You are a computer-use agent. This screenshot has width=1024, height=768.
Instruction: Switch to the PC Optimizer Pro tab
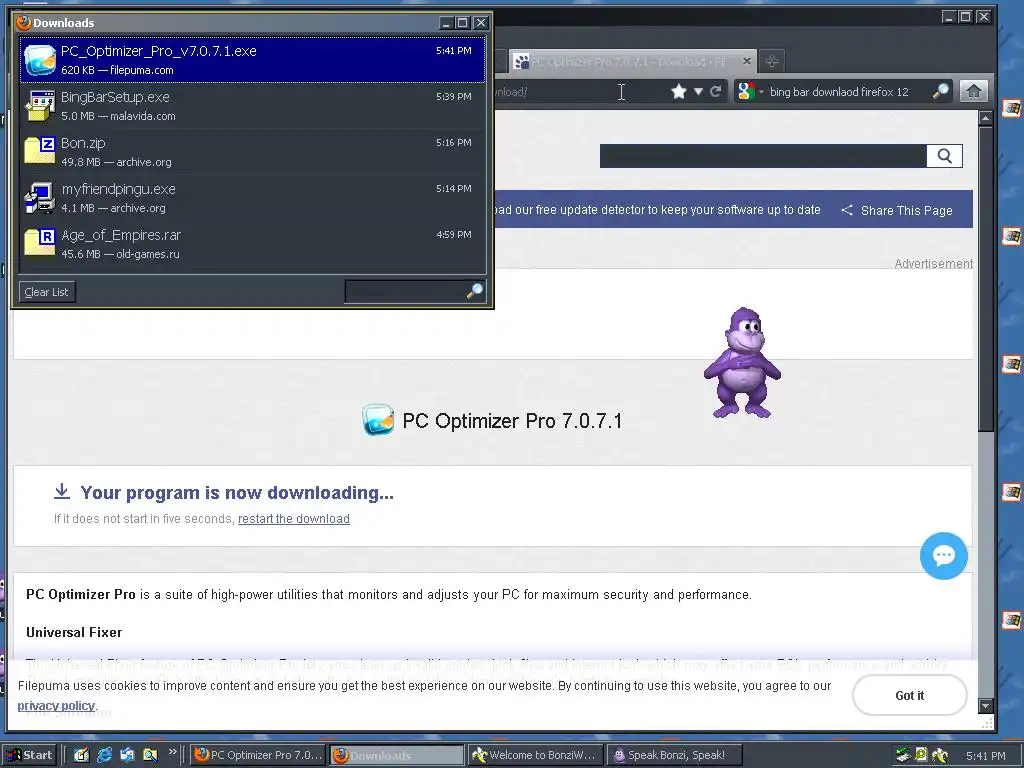tap(632, 61)
